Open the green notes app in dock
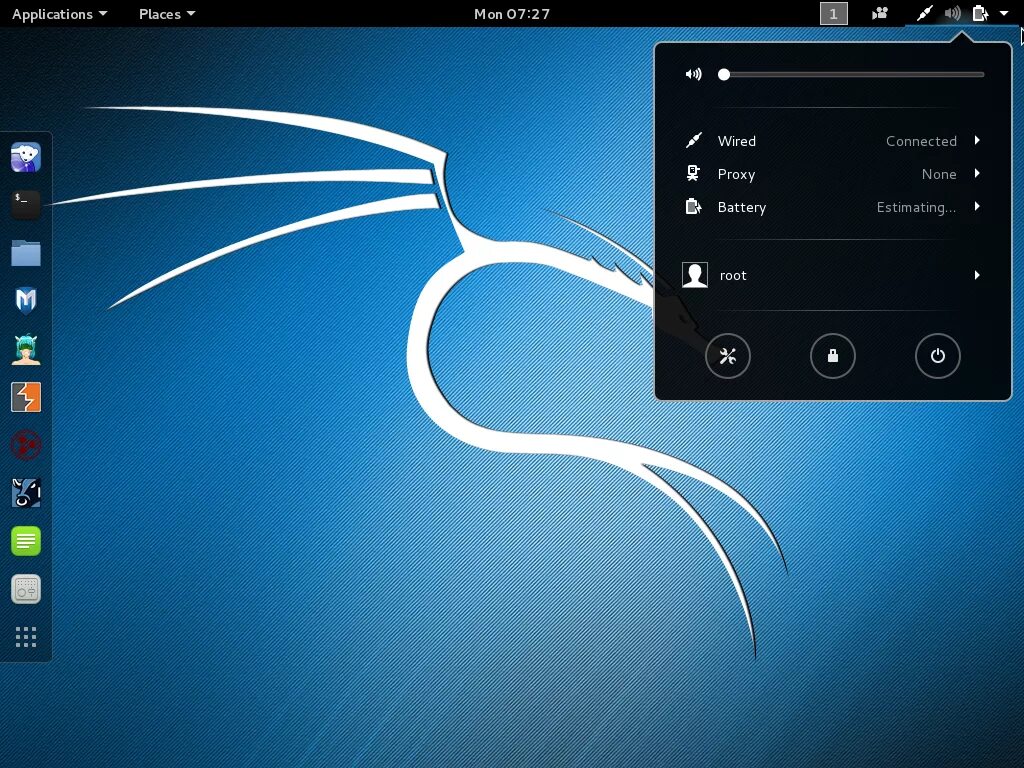Screen dimensions: 1024x768 tap(26, 541)
